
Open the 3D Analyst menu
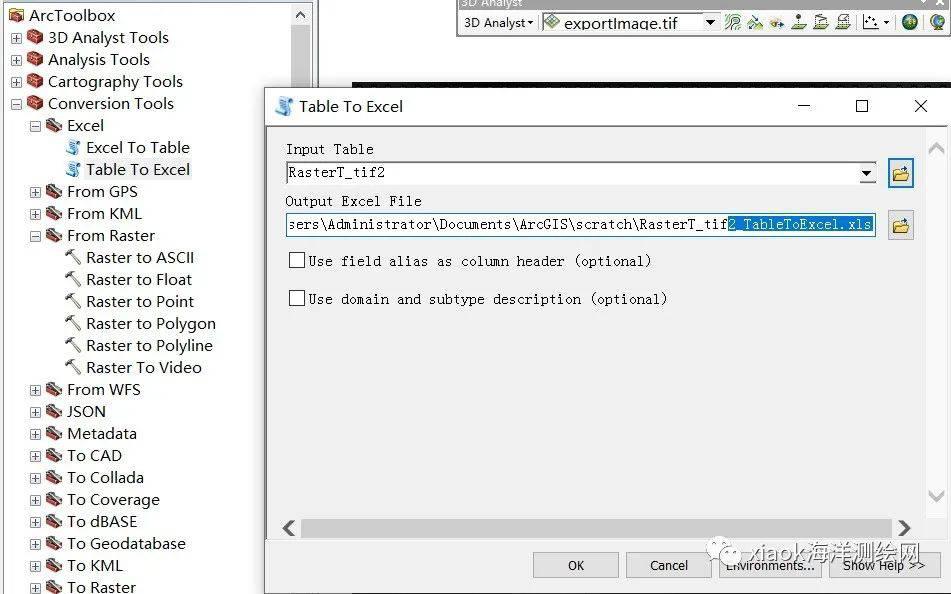[499, 22]
